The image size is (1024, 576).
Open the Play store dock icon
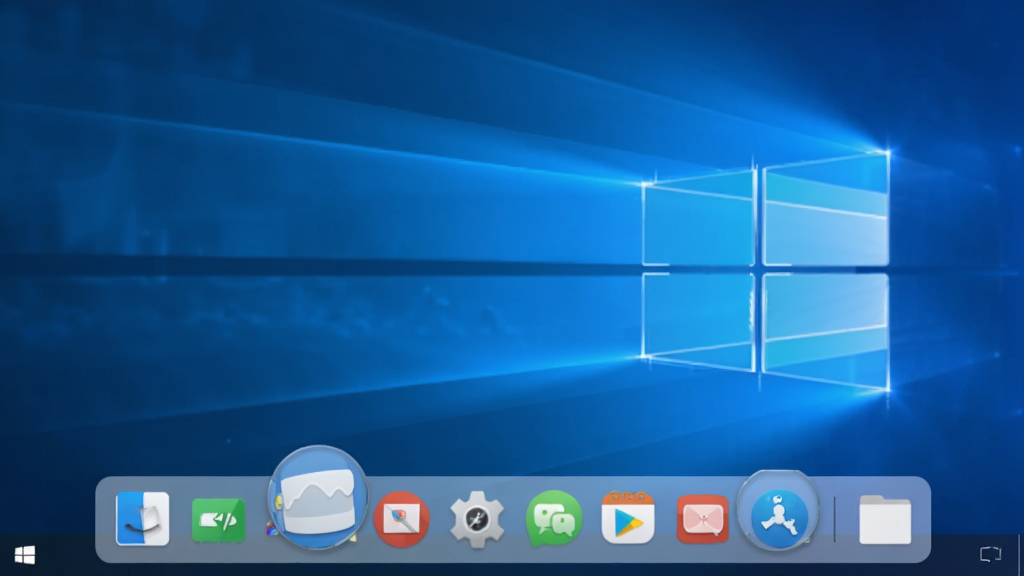click(x=628, y=518)
